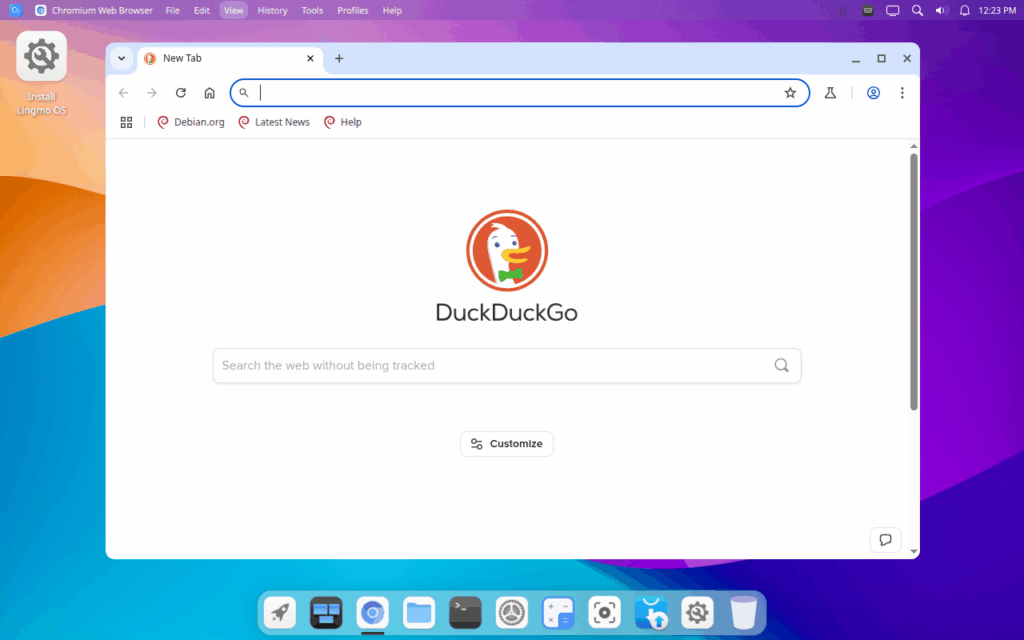The image size is (1024, 640).
Task: Expand the tab search dropdown arrow
Action: pos(122,58)
